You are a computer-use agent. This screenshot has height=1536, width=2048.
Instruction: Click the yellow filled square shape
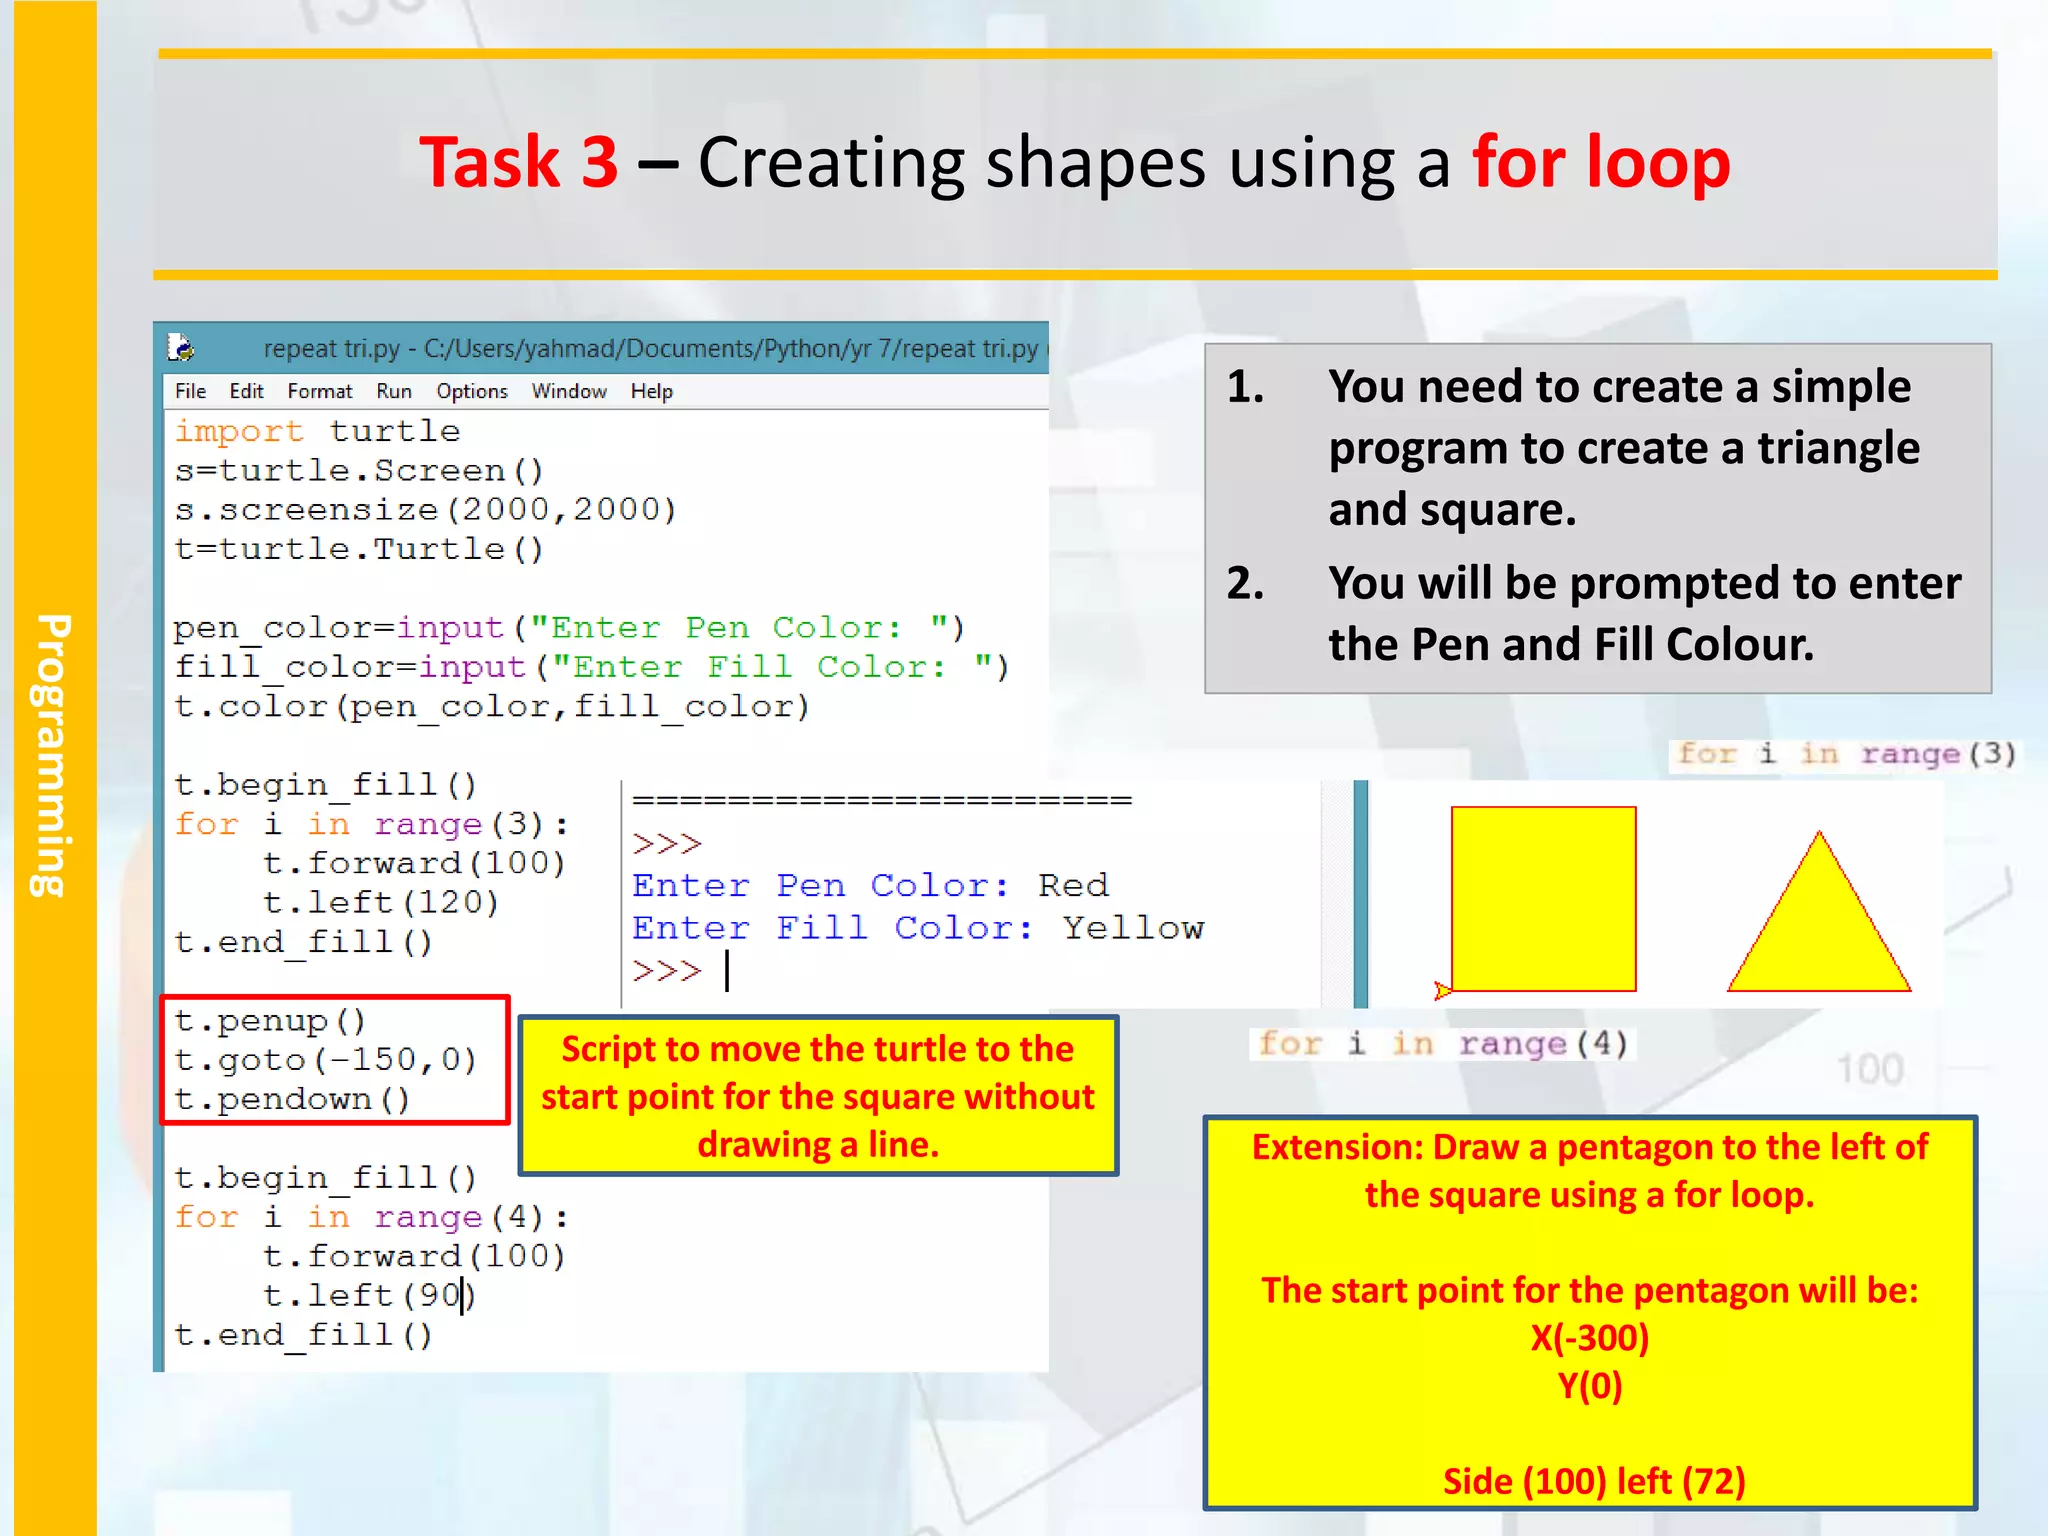coord(1543,898)
